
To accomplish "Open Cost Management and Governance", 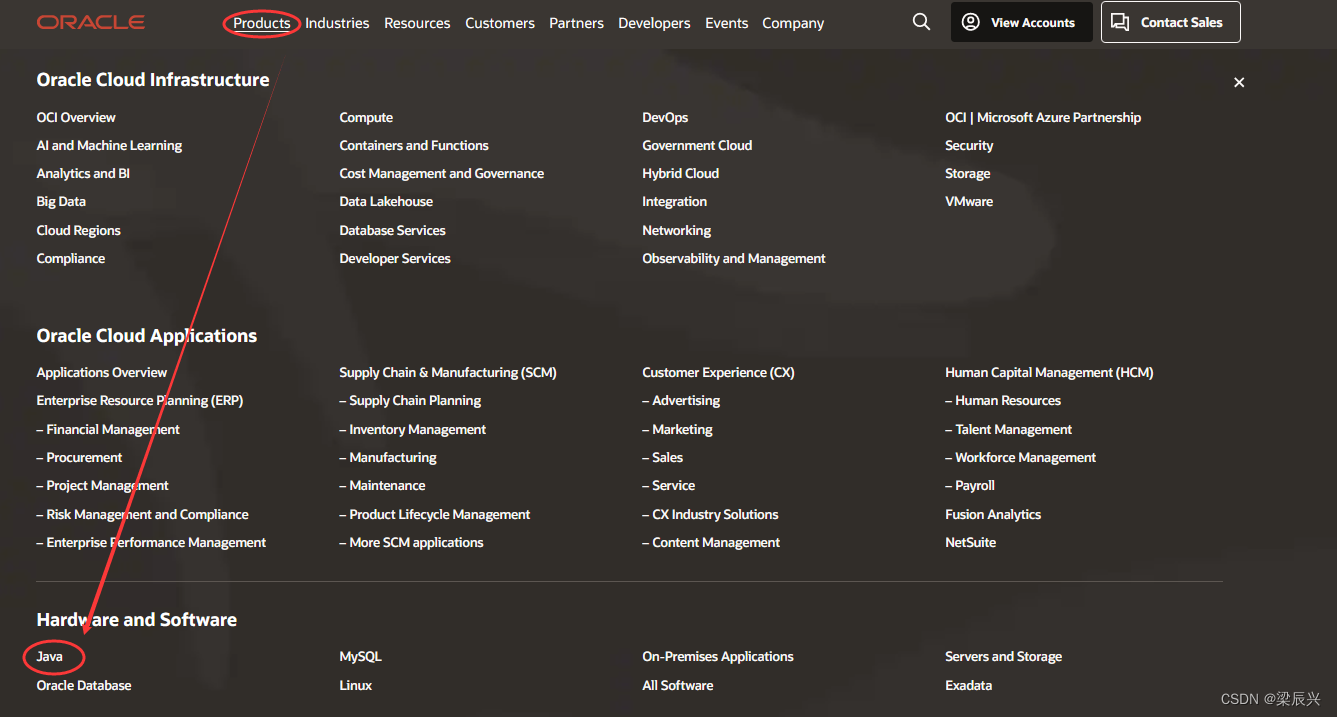I will [x=442, y=173].
